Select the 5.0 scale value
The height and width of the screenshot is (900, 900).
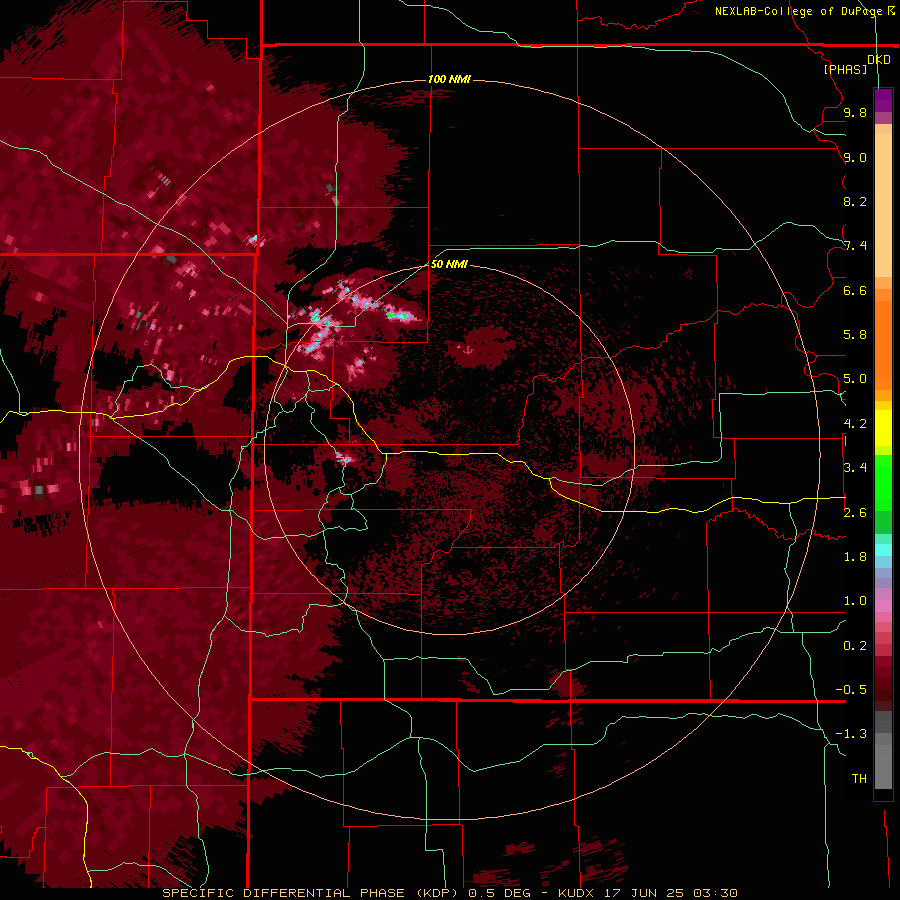[x=855, y=379]
